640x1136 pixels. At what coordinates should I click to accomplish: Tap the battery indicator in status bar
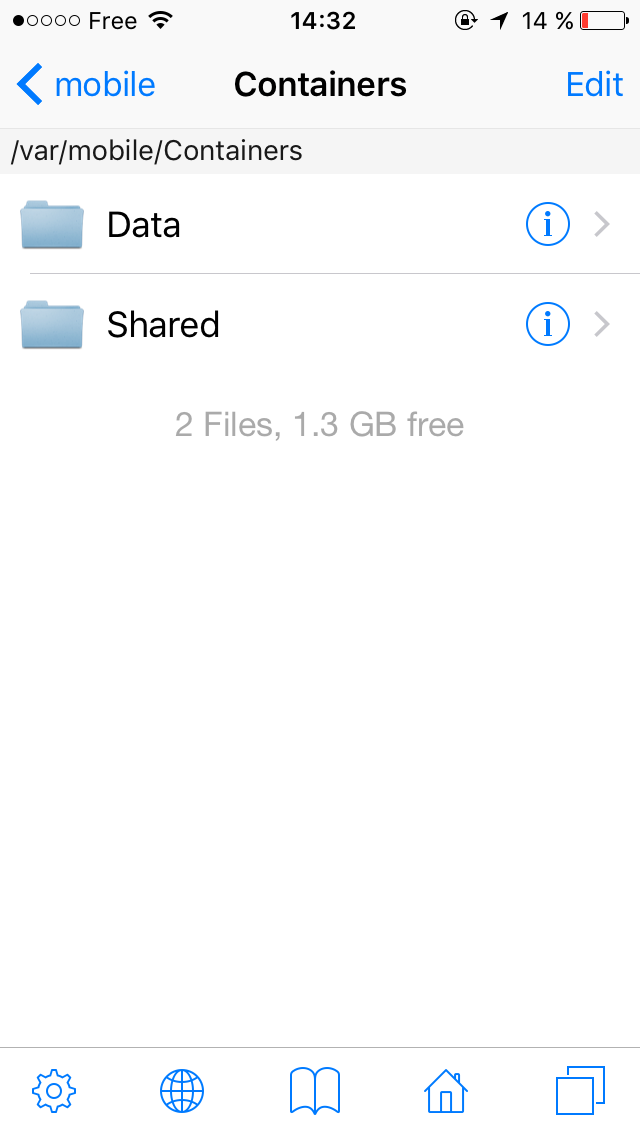pos(604,20)
